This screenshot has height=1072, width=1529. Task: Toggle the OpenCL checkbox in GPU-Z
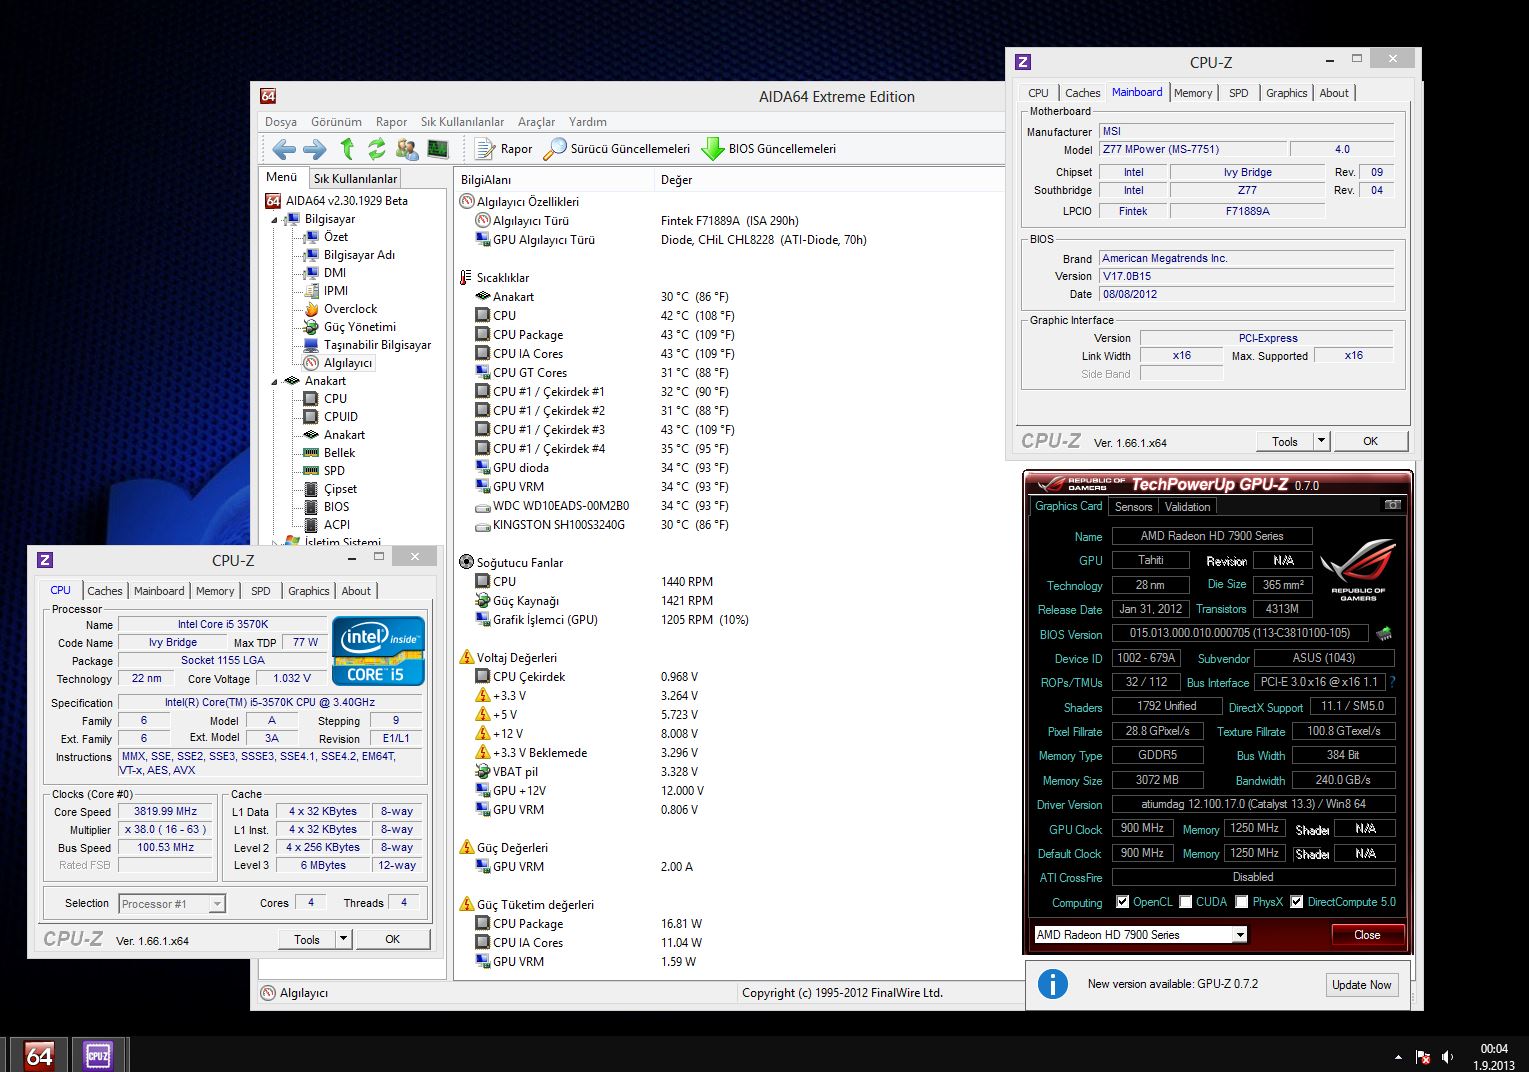click(x=1122, y=902)
